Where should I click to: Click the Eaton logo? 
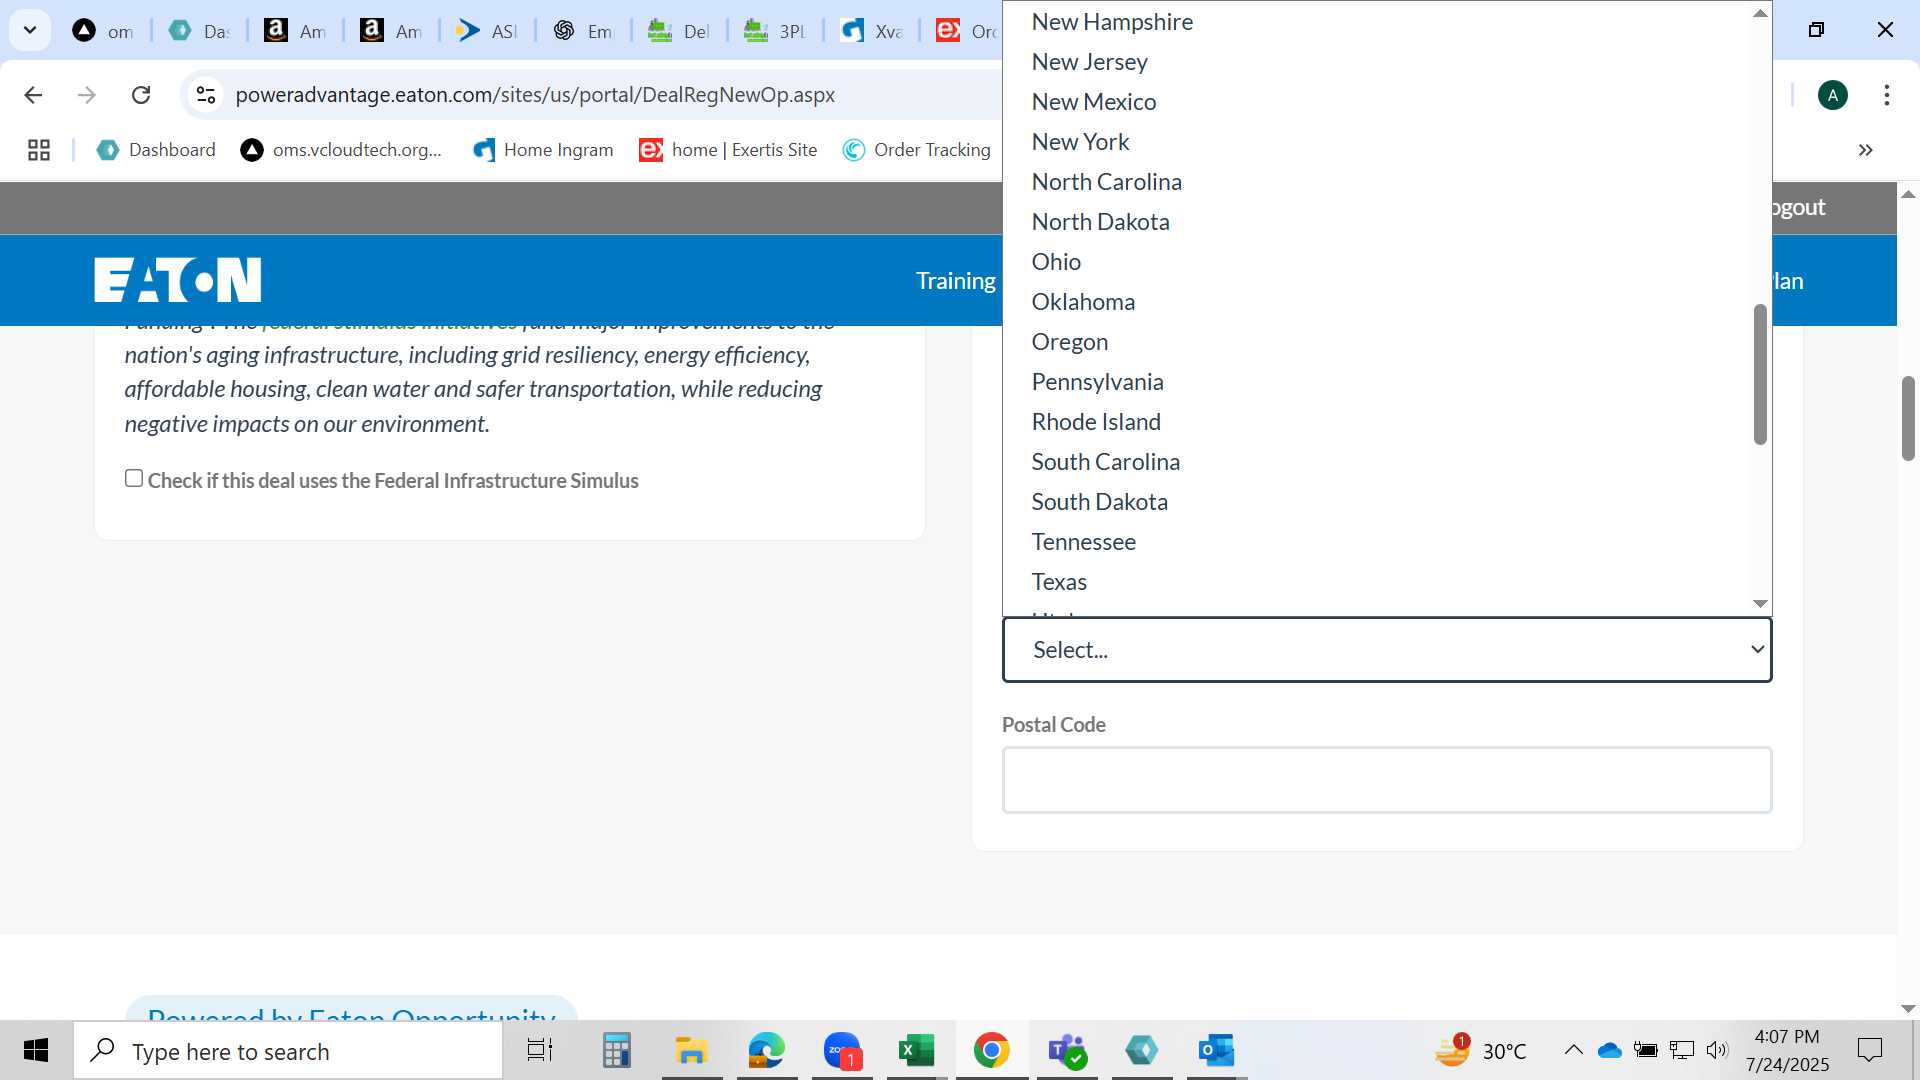tap(178, 280)
